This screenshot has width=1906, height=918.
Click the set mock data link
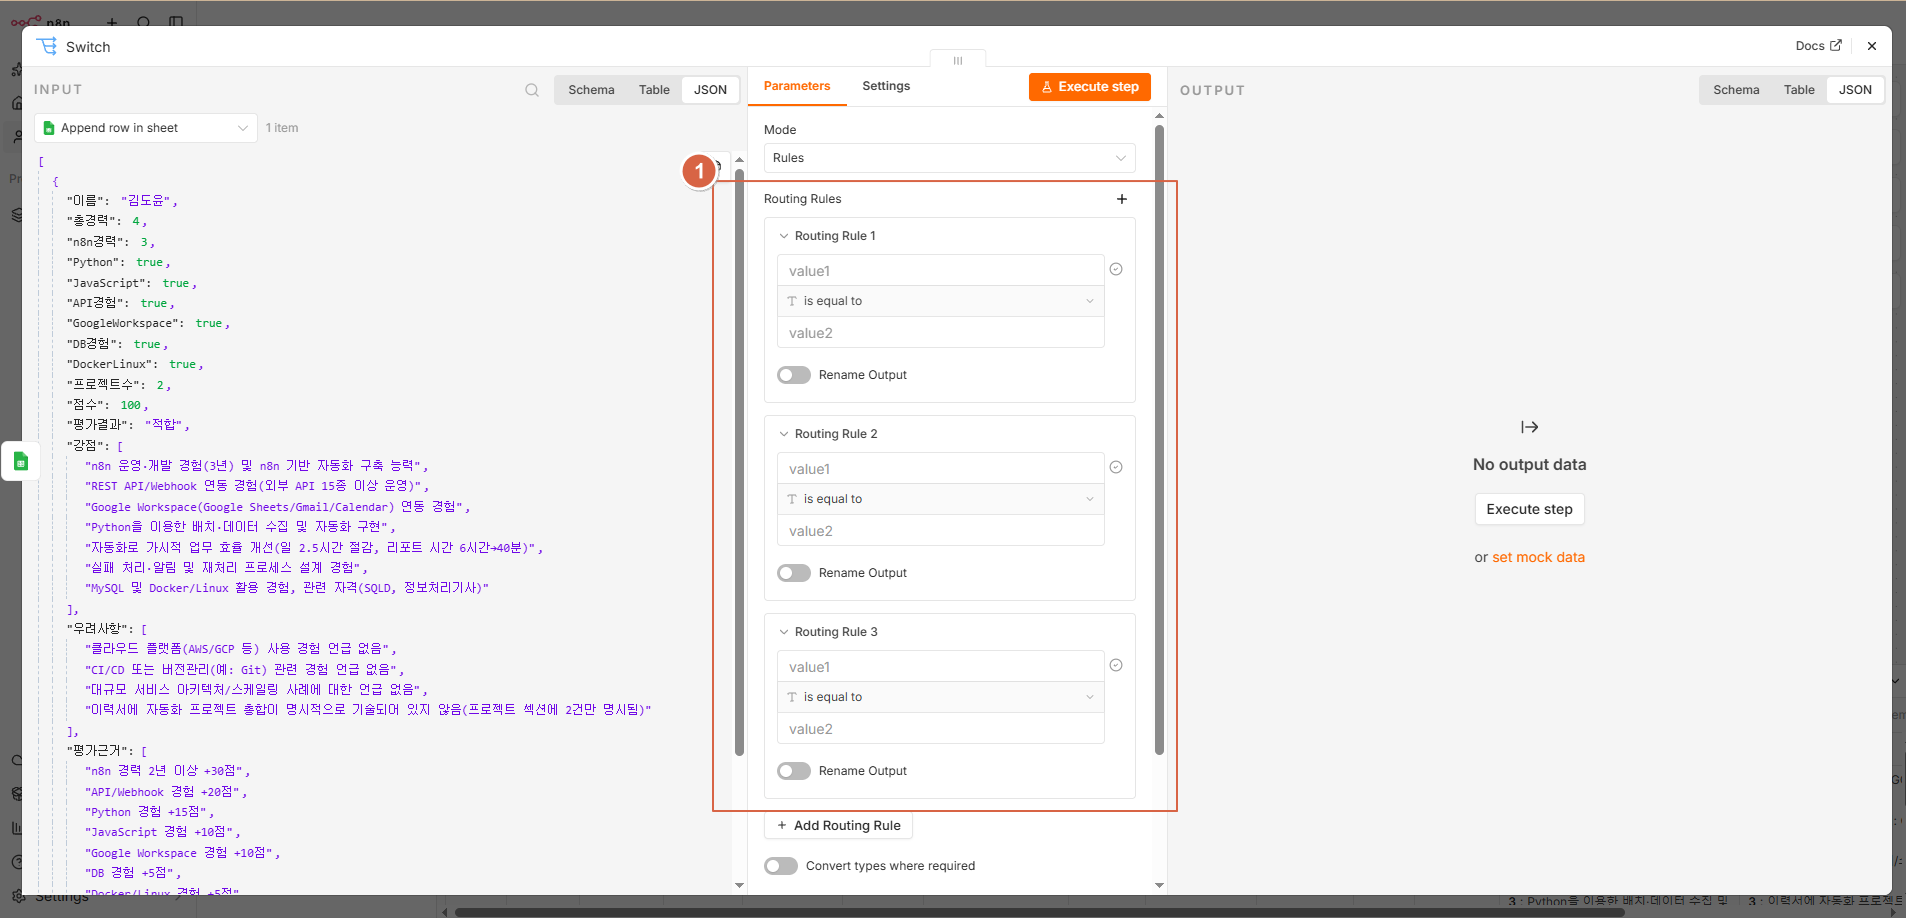(x=1538, y=557)
